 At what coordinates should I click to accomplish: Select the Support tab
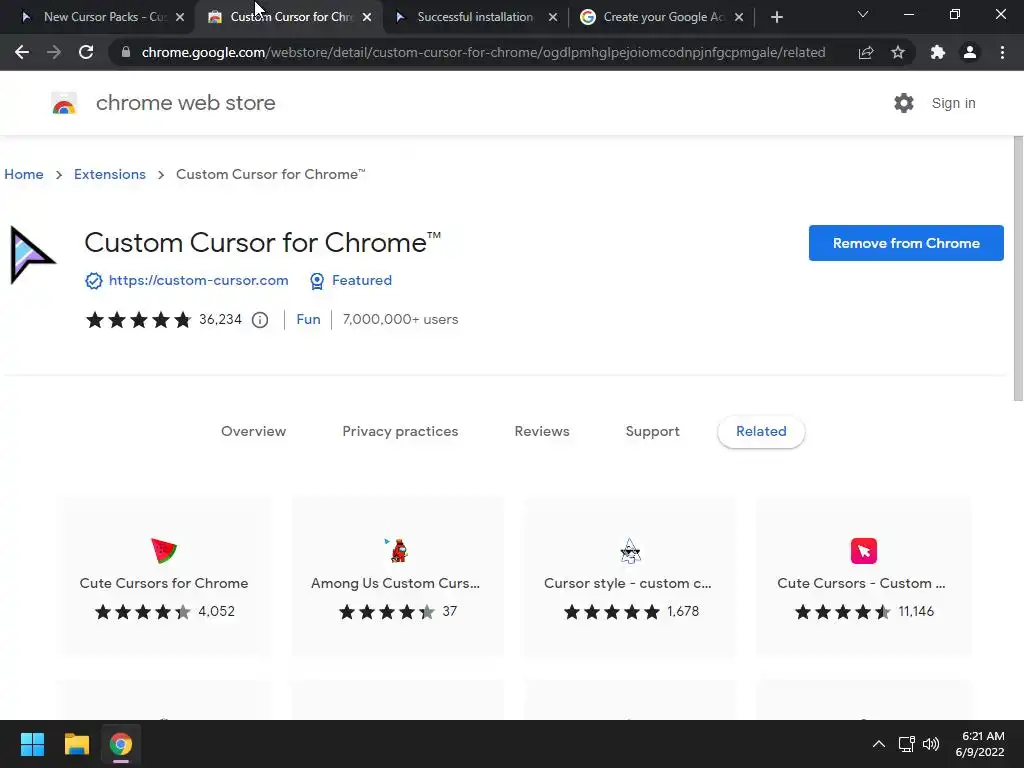pyautogui.click(x=652, y=432)
